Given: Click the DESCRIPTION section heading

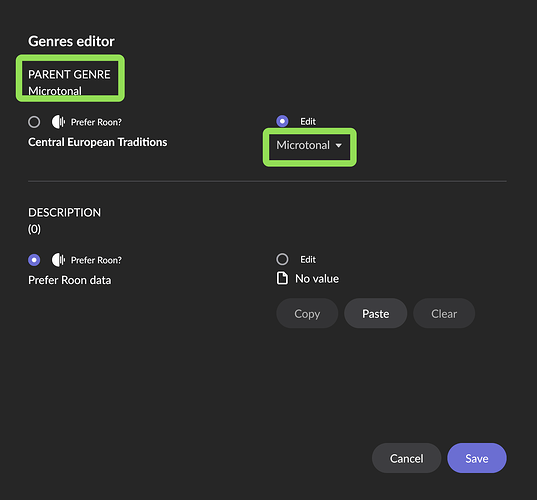Looking at the screenshot, I should click(x=64, y=213).
